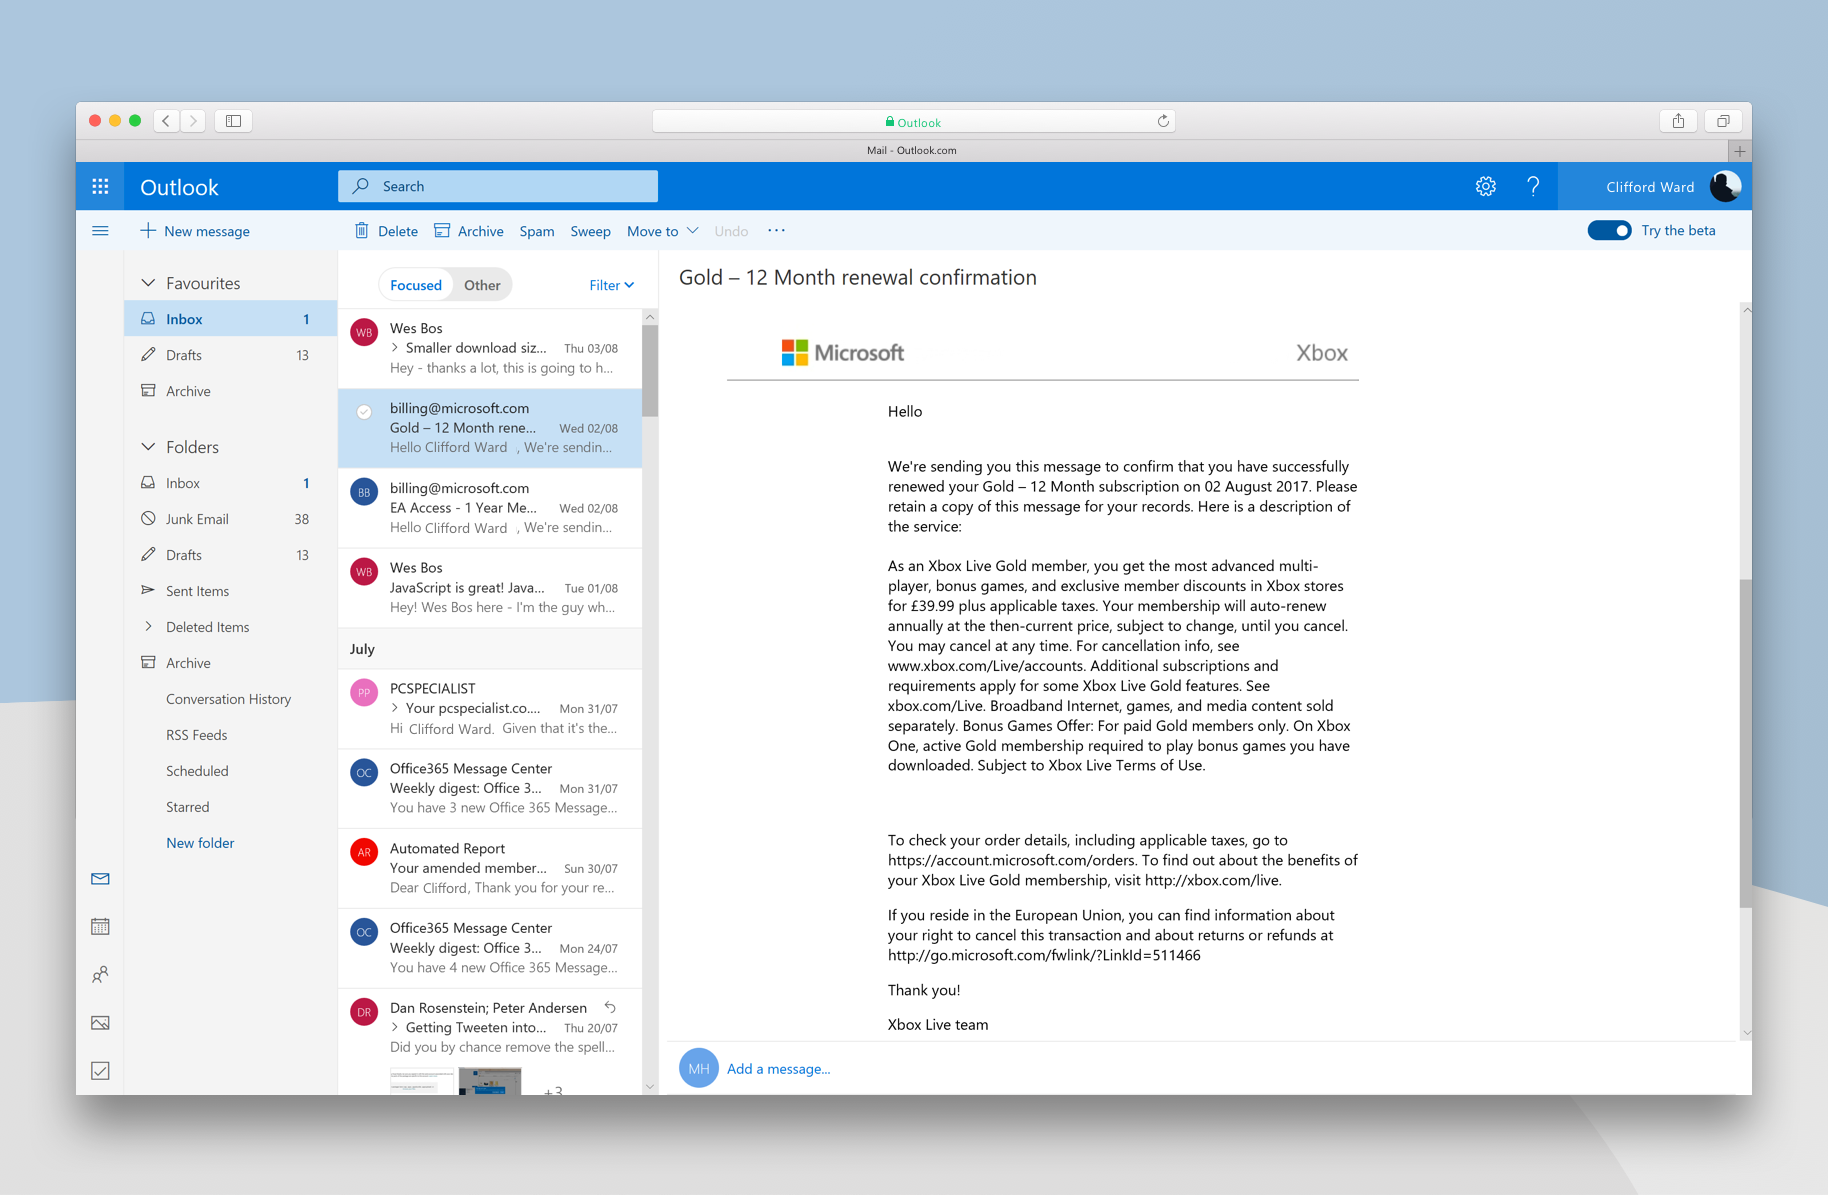Expand the PCSPECIALIST conversation thread

(x=395, y=708)
